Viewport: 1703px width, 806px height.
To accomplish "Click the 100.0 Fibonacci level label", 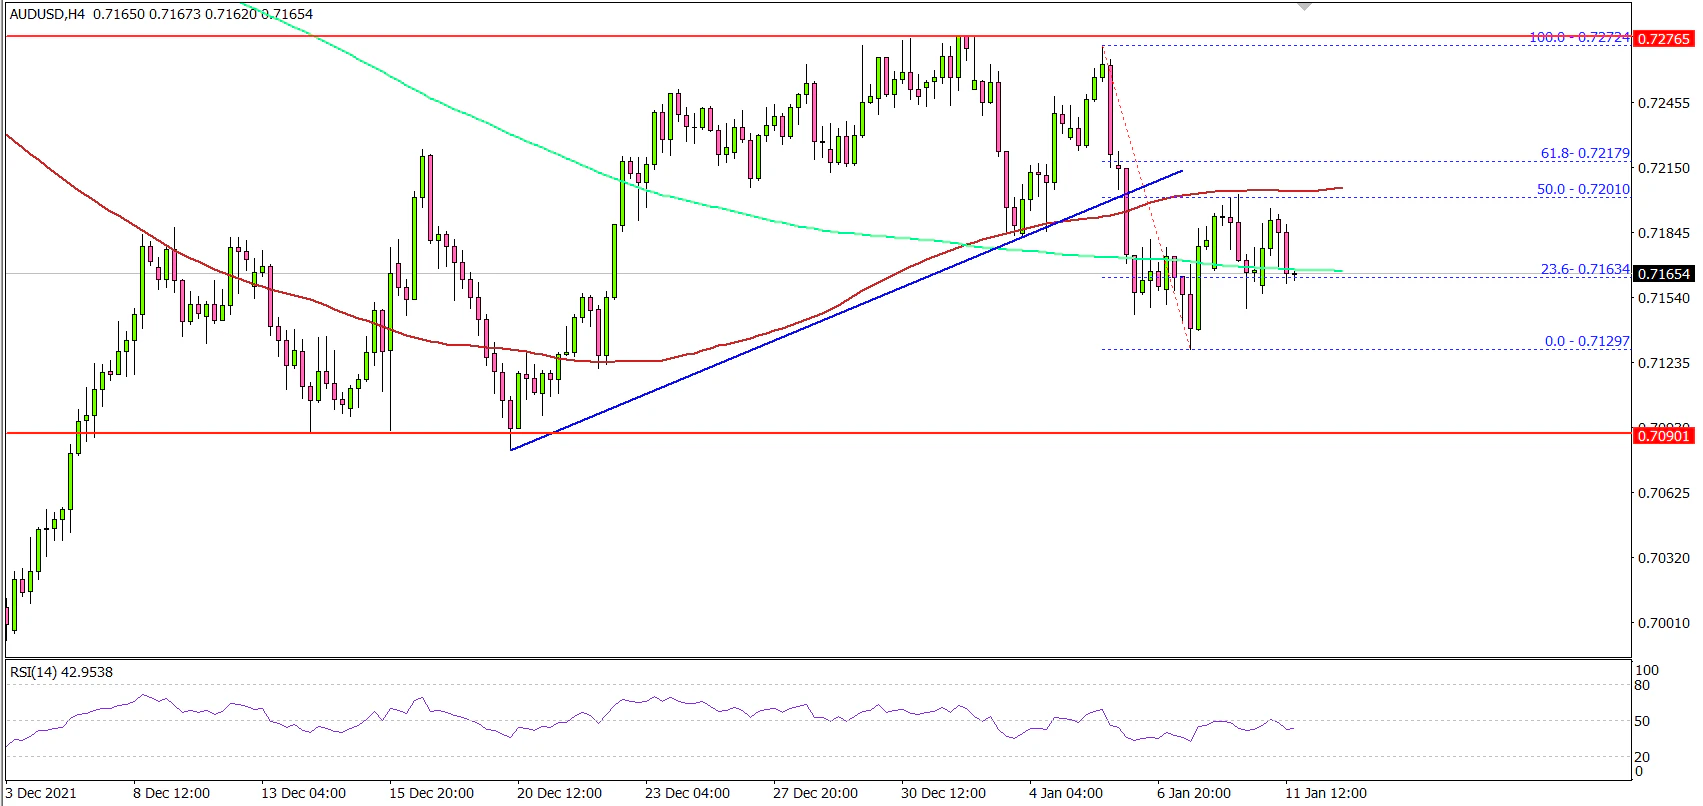I will click(x=1579, y=37).
